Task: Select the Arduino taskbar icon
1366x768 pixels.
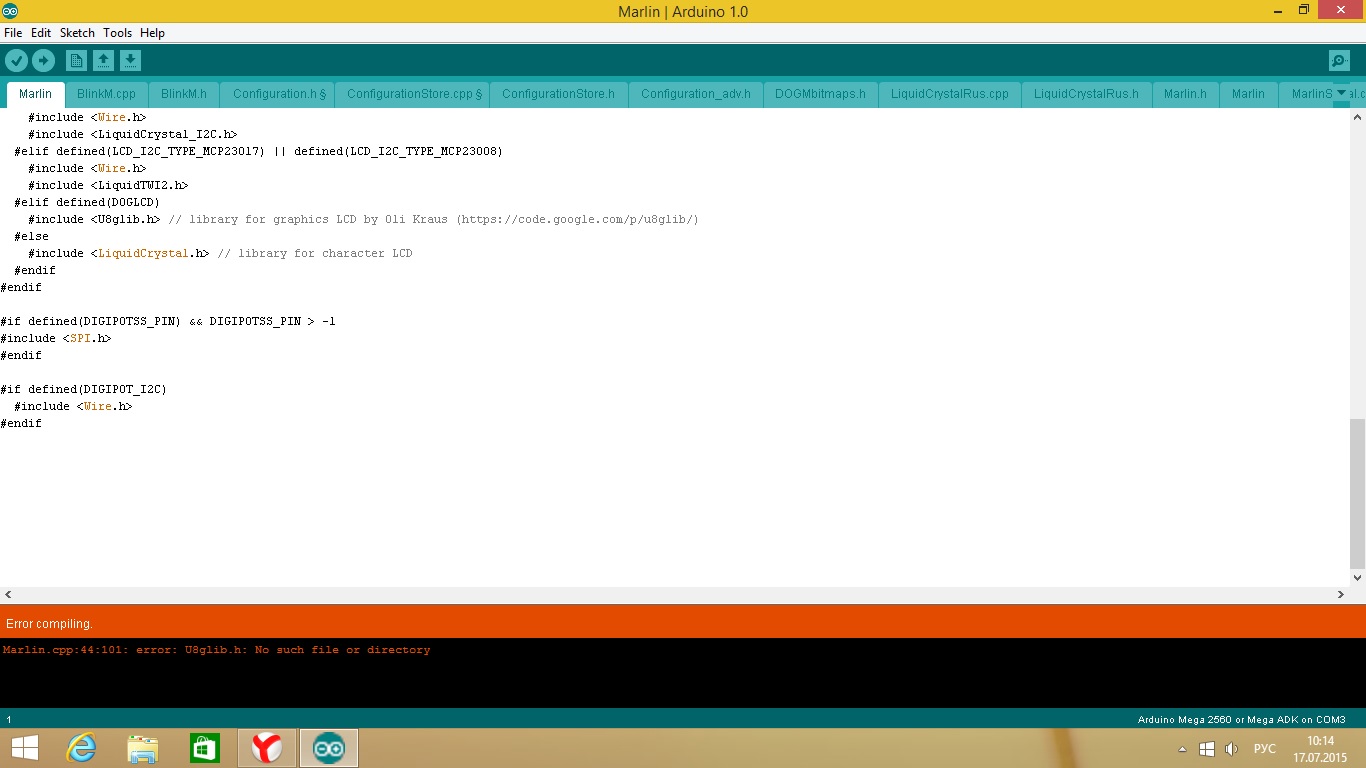Action: pos(328,748)
